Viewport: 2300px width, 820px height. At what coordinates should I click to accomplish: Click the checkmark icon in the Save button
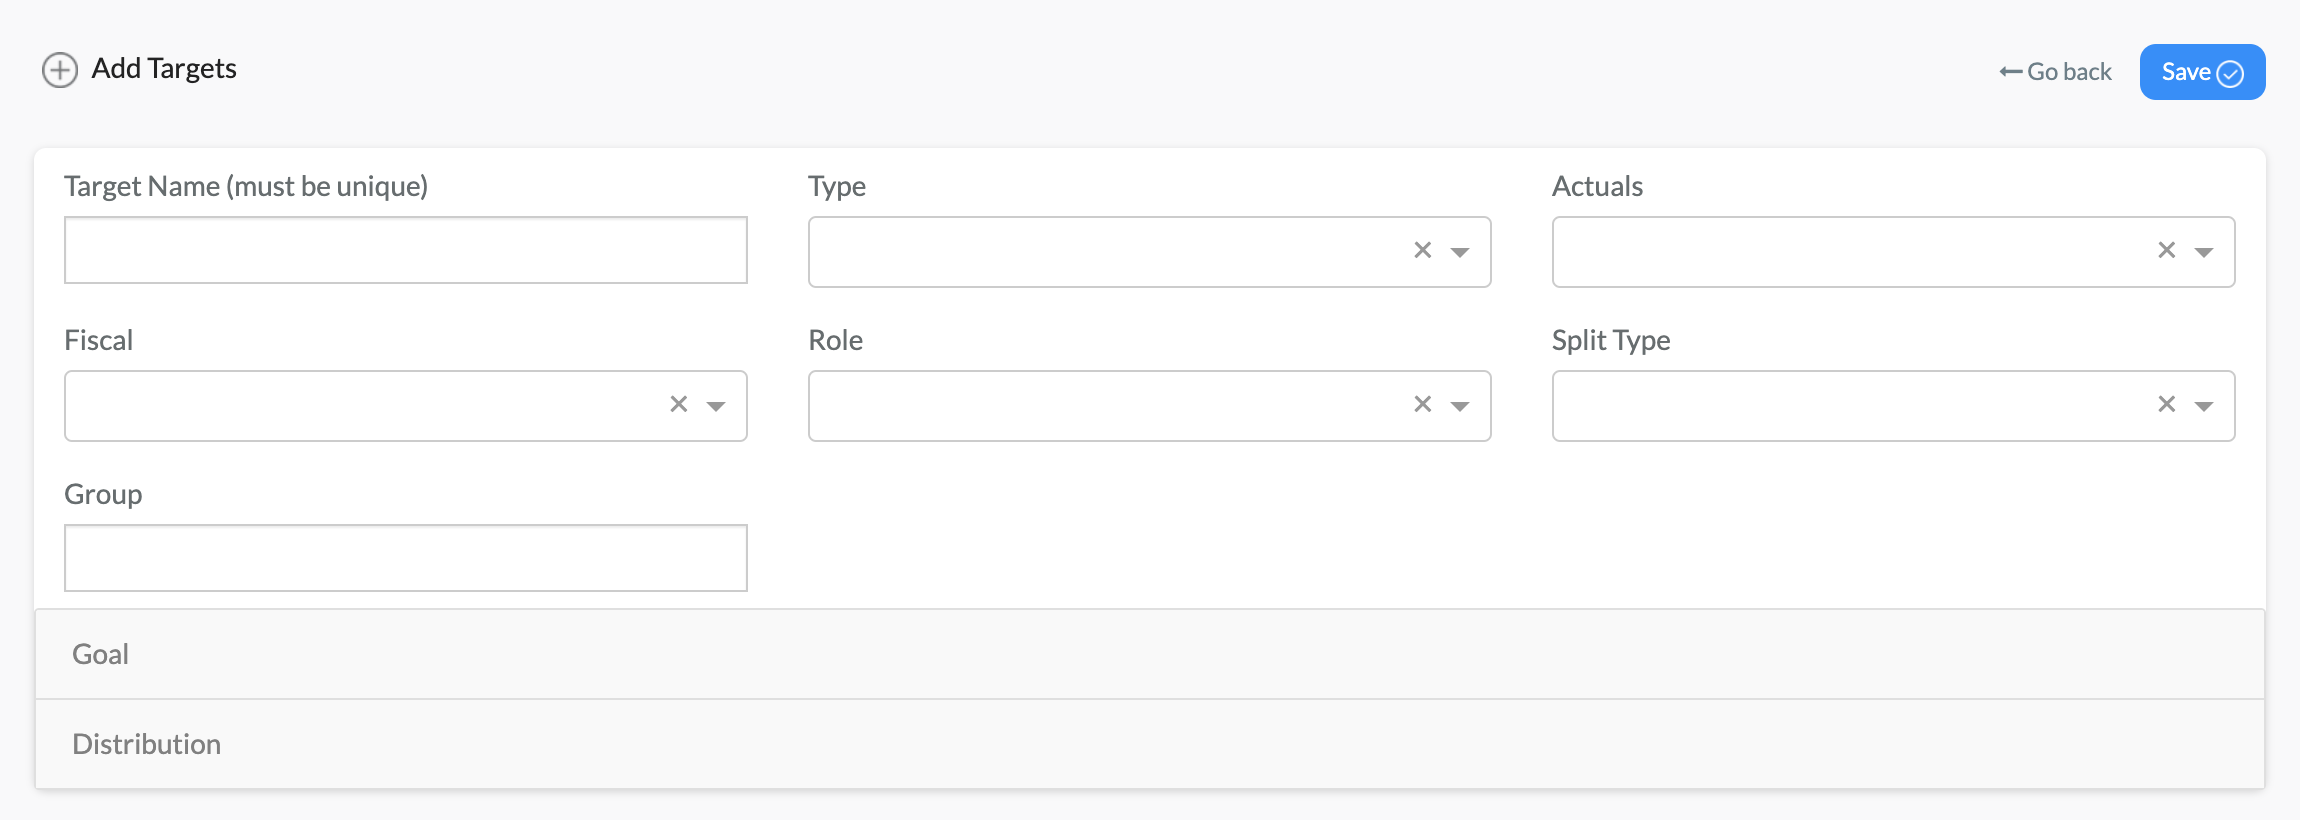[2231, 74]
